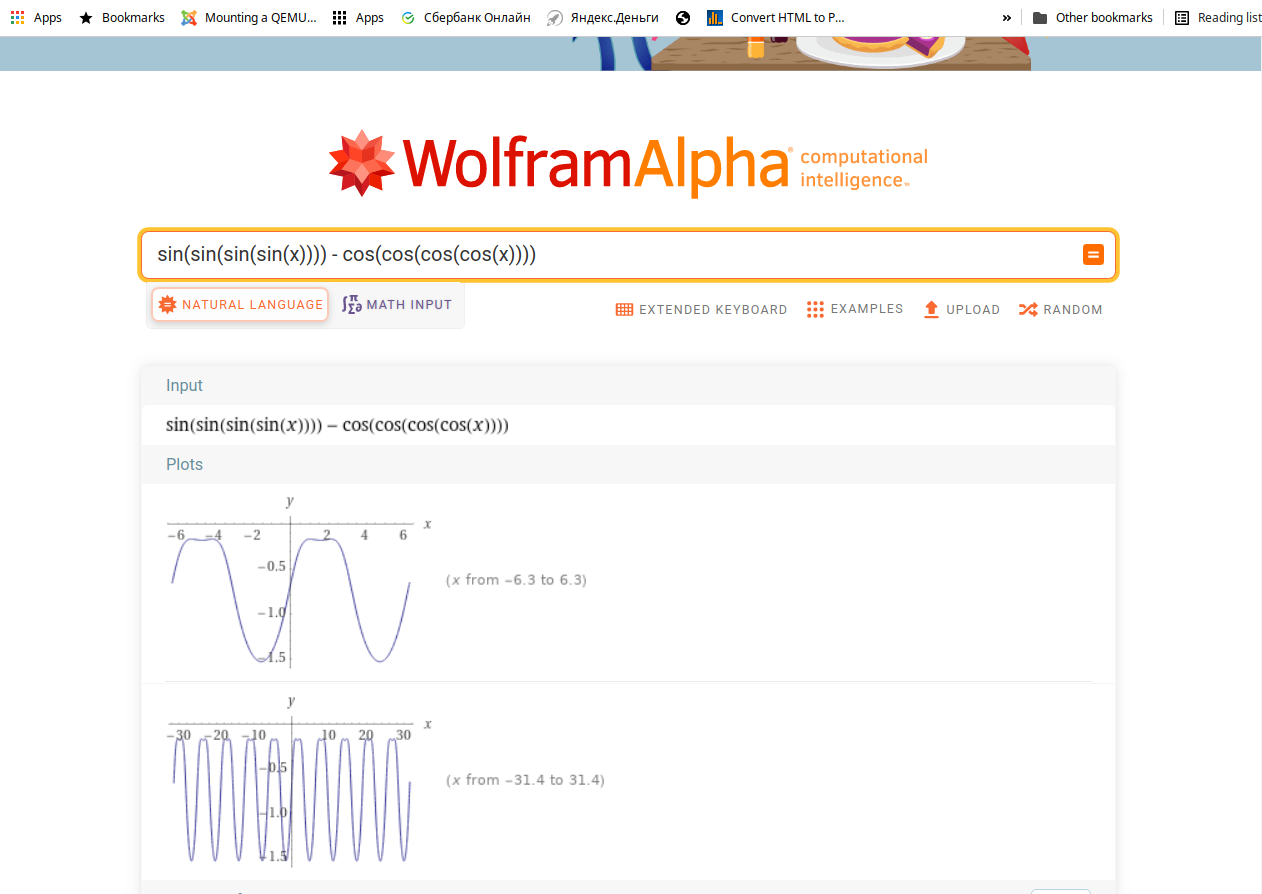Screen dimensions: 1262x894
Task: Click the Plots section header
Action: pyautogui.click(x=628, y=464)
